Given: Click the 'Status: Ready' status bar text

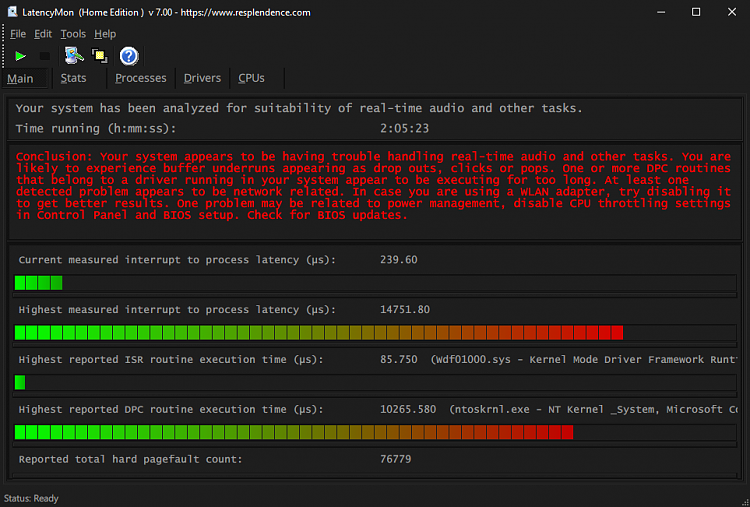Looking at the screenshot, I should click(31, 498).
